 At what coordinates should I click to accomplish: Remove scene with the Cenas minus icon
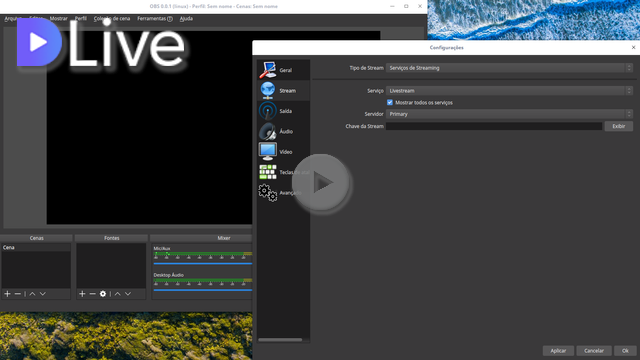[18, 294]
